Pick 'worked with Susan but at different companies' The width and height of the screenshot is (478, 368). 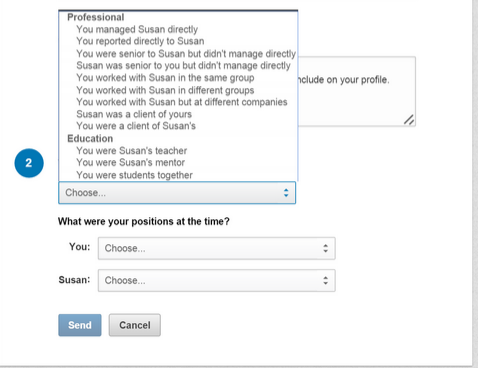click(x=178, y=102)
